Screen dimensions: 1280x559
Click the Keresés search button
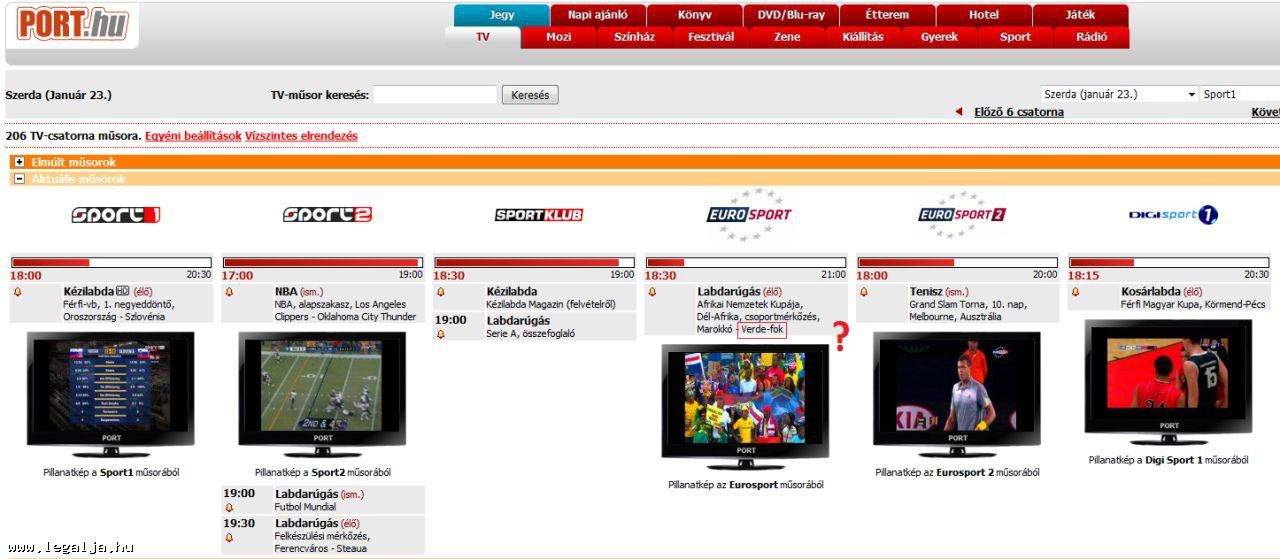pyautogui.click(x=530, y=95)
